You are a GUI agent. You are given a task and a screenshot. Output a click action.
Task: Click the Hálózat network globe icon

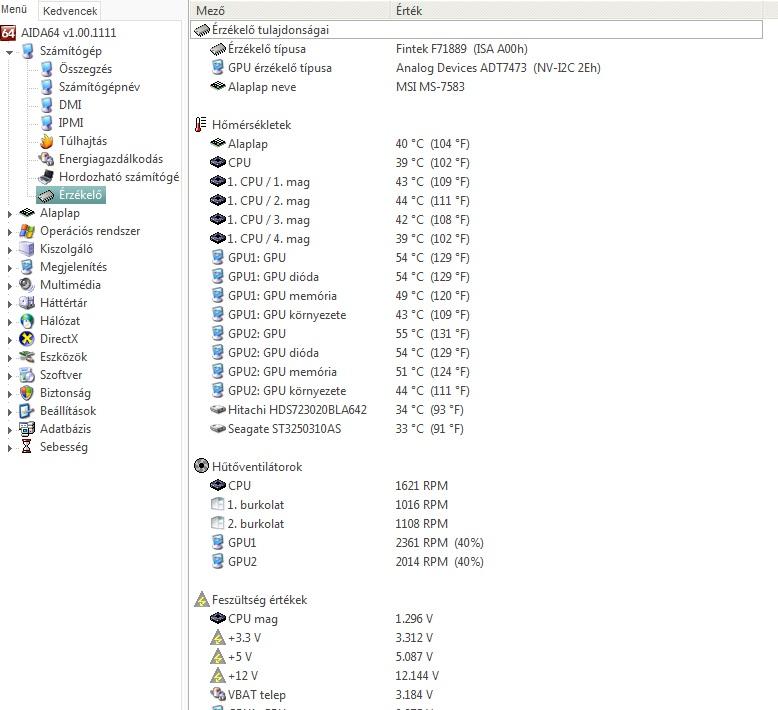27,321
